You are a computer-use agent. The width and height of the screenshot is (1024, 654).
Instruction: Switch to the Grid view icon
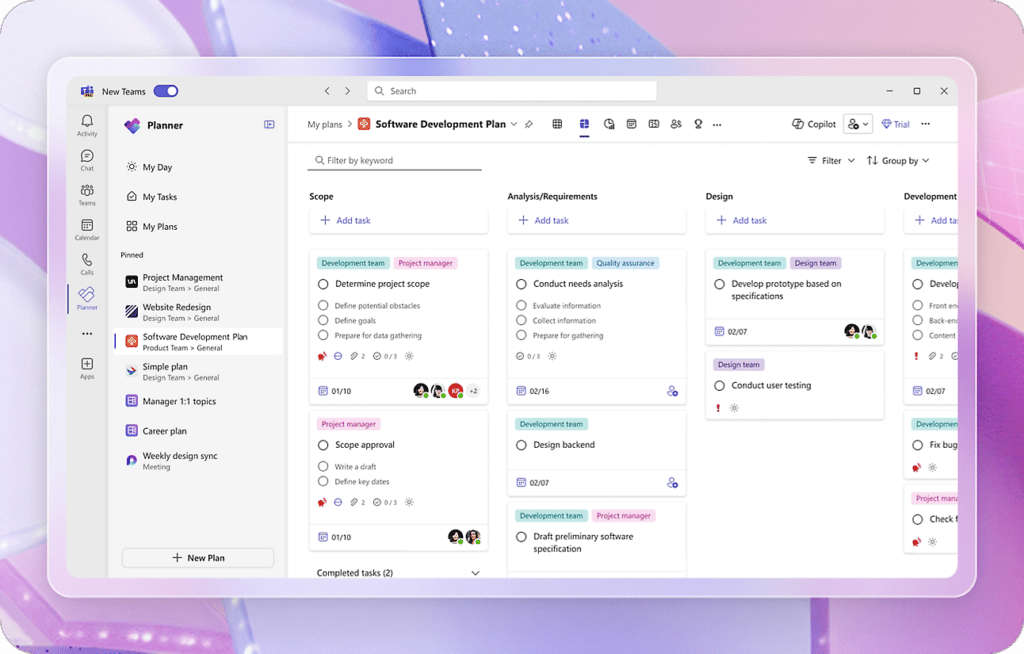(557, 124)
